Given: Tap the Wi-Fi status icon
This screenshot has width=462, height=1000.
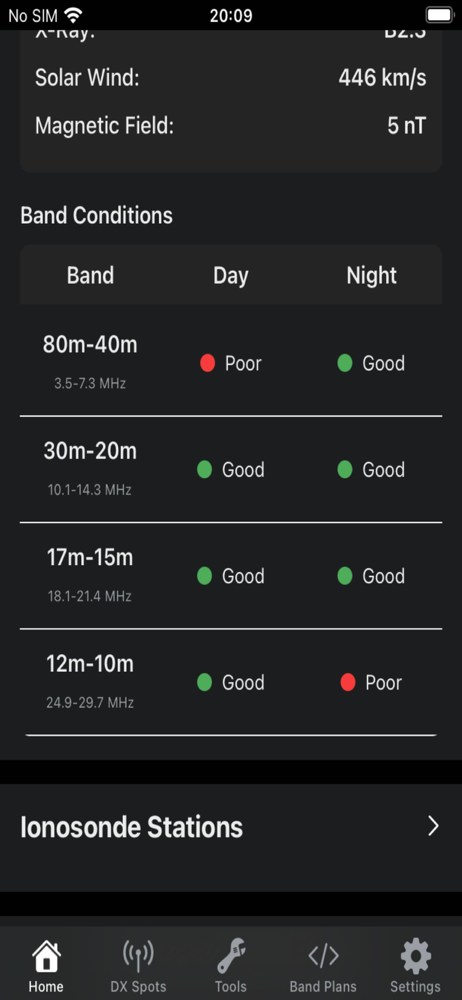Looking at the screenshot, I should point(73,15).
